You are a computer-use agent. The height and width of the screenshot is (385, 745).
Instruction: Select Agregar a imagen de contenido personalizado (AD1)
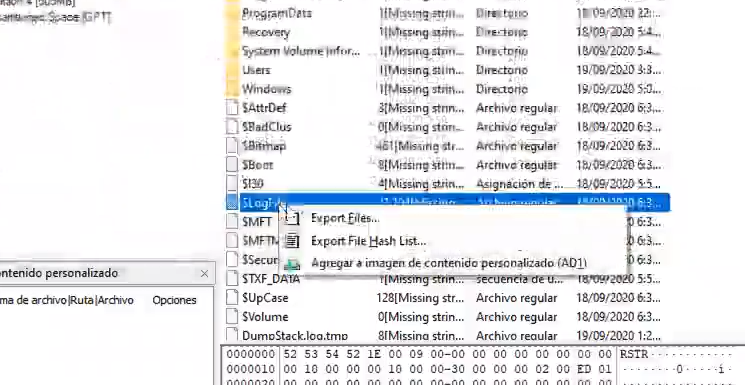449,263
